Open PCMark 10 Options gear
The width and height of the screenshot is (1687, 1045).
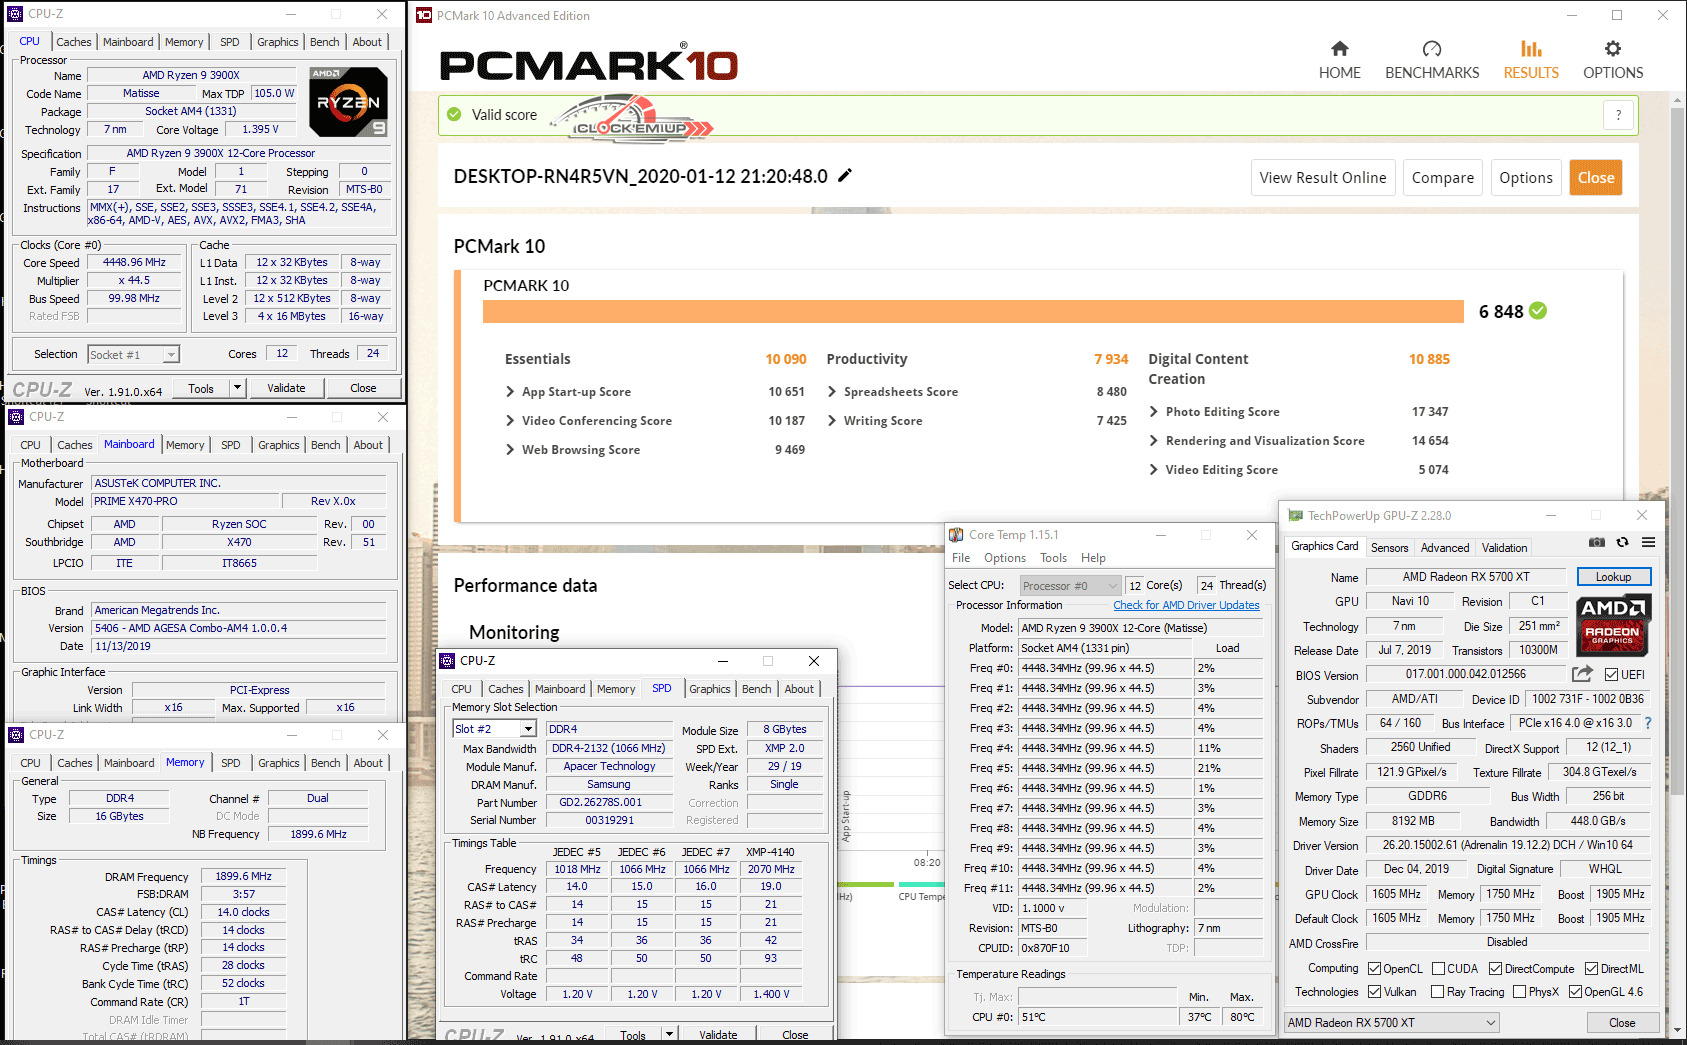tap(1612, 49)
